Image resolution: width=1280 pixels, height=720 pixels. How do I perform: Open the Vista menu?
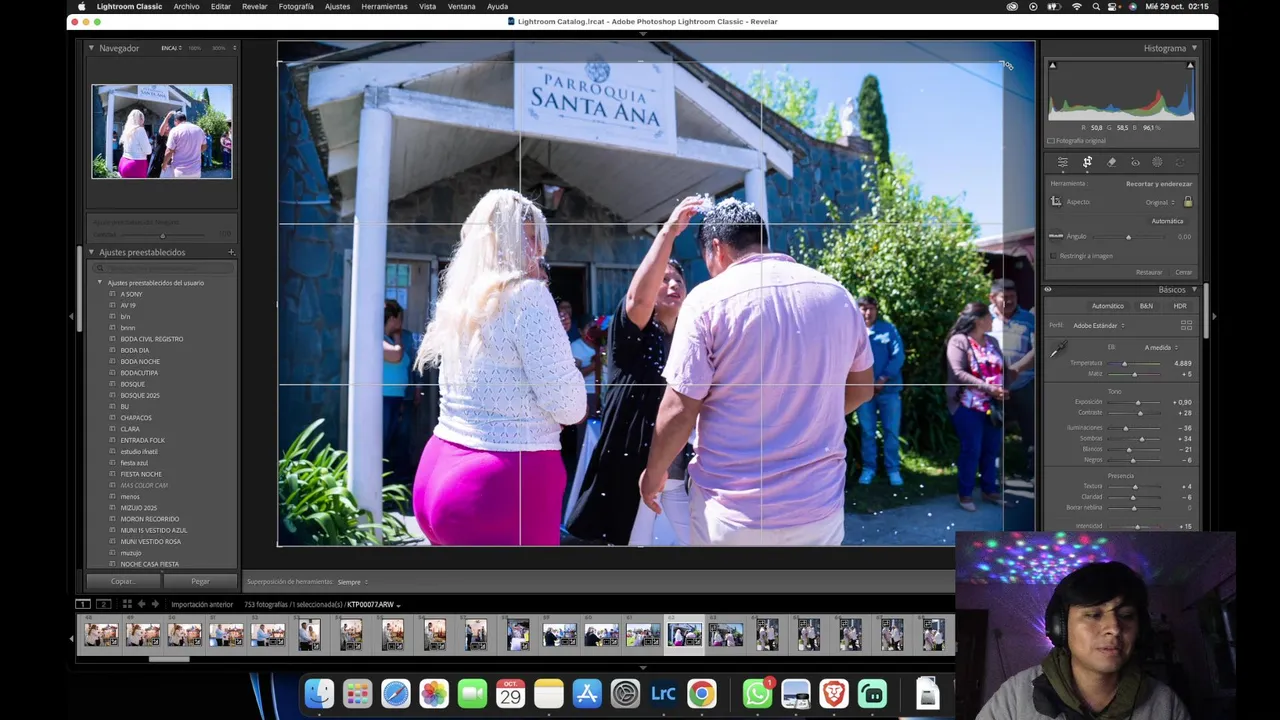[x=428, y=6]
